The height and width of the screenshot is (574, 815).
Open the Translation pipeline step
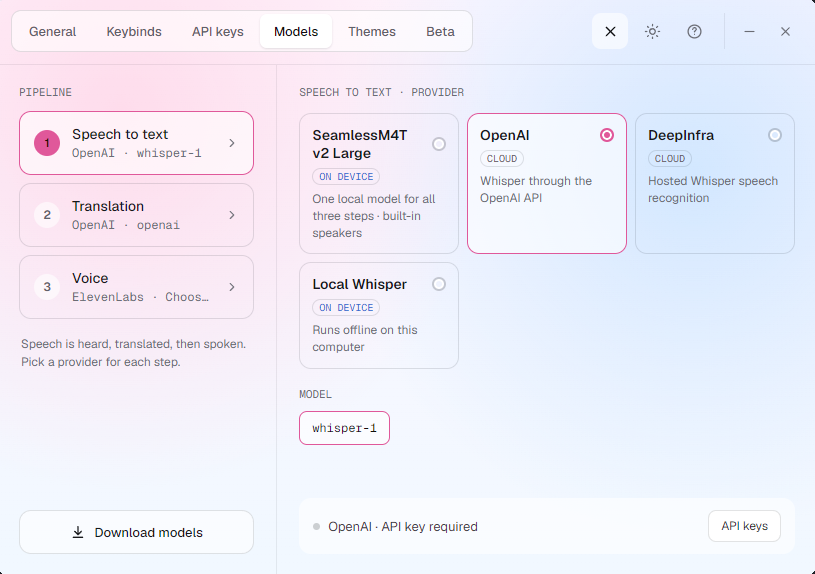[136, 215]
